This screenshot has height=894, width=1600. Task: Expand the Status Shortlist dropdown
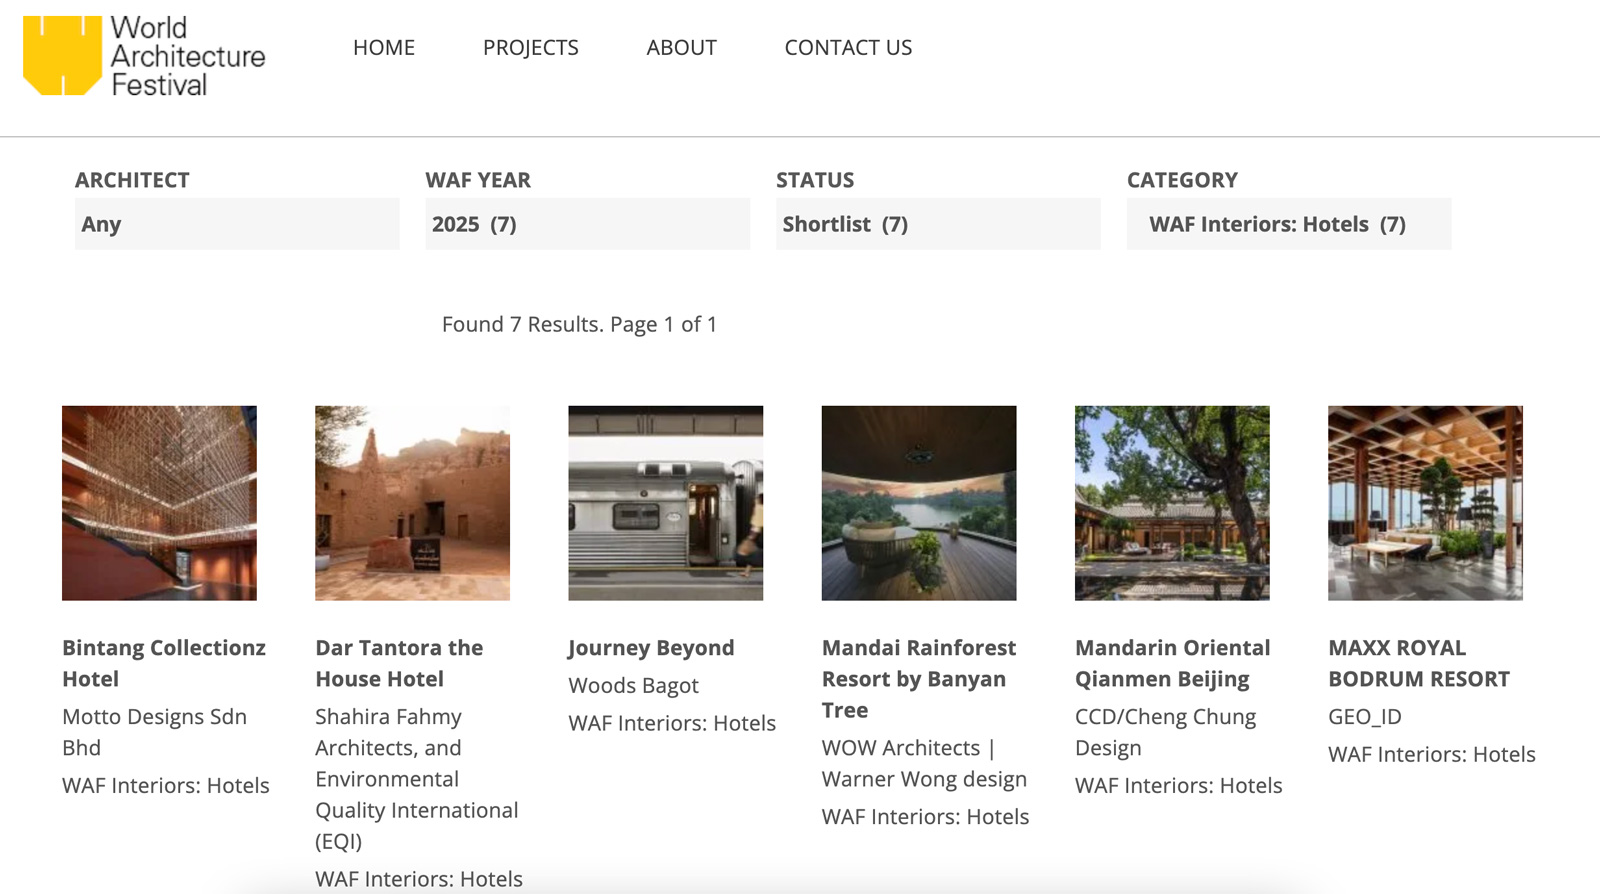[938, 224]
